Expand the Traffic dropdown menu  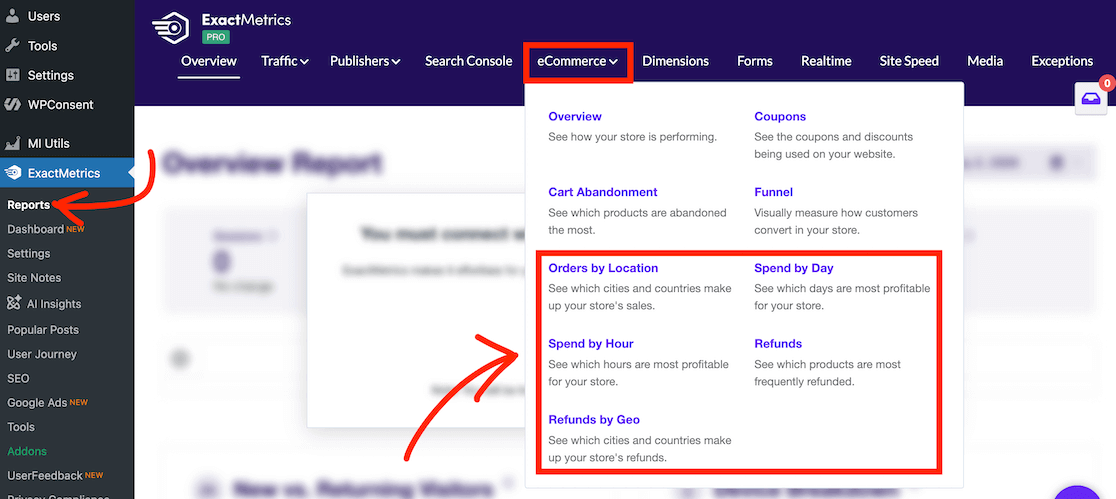285,61
